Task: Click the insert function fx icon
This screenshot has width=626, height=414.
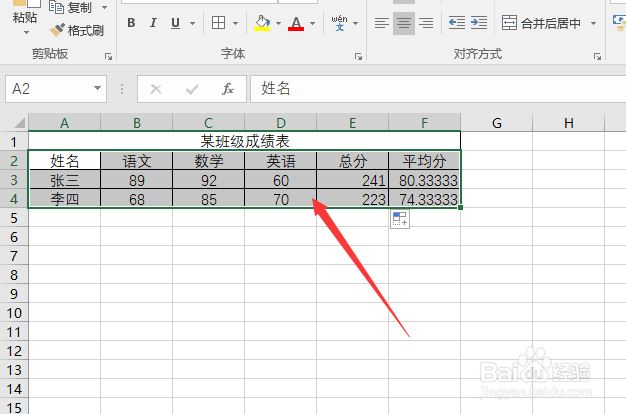Action: (x=228, y=89)
